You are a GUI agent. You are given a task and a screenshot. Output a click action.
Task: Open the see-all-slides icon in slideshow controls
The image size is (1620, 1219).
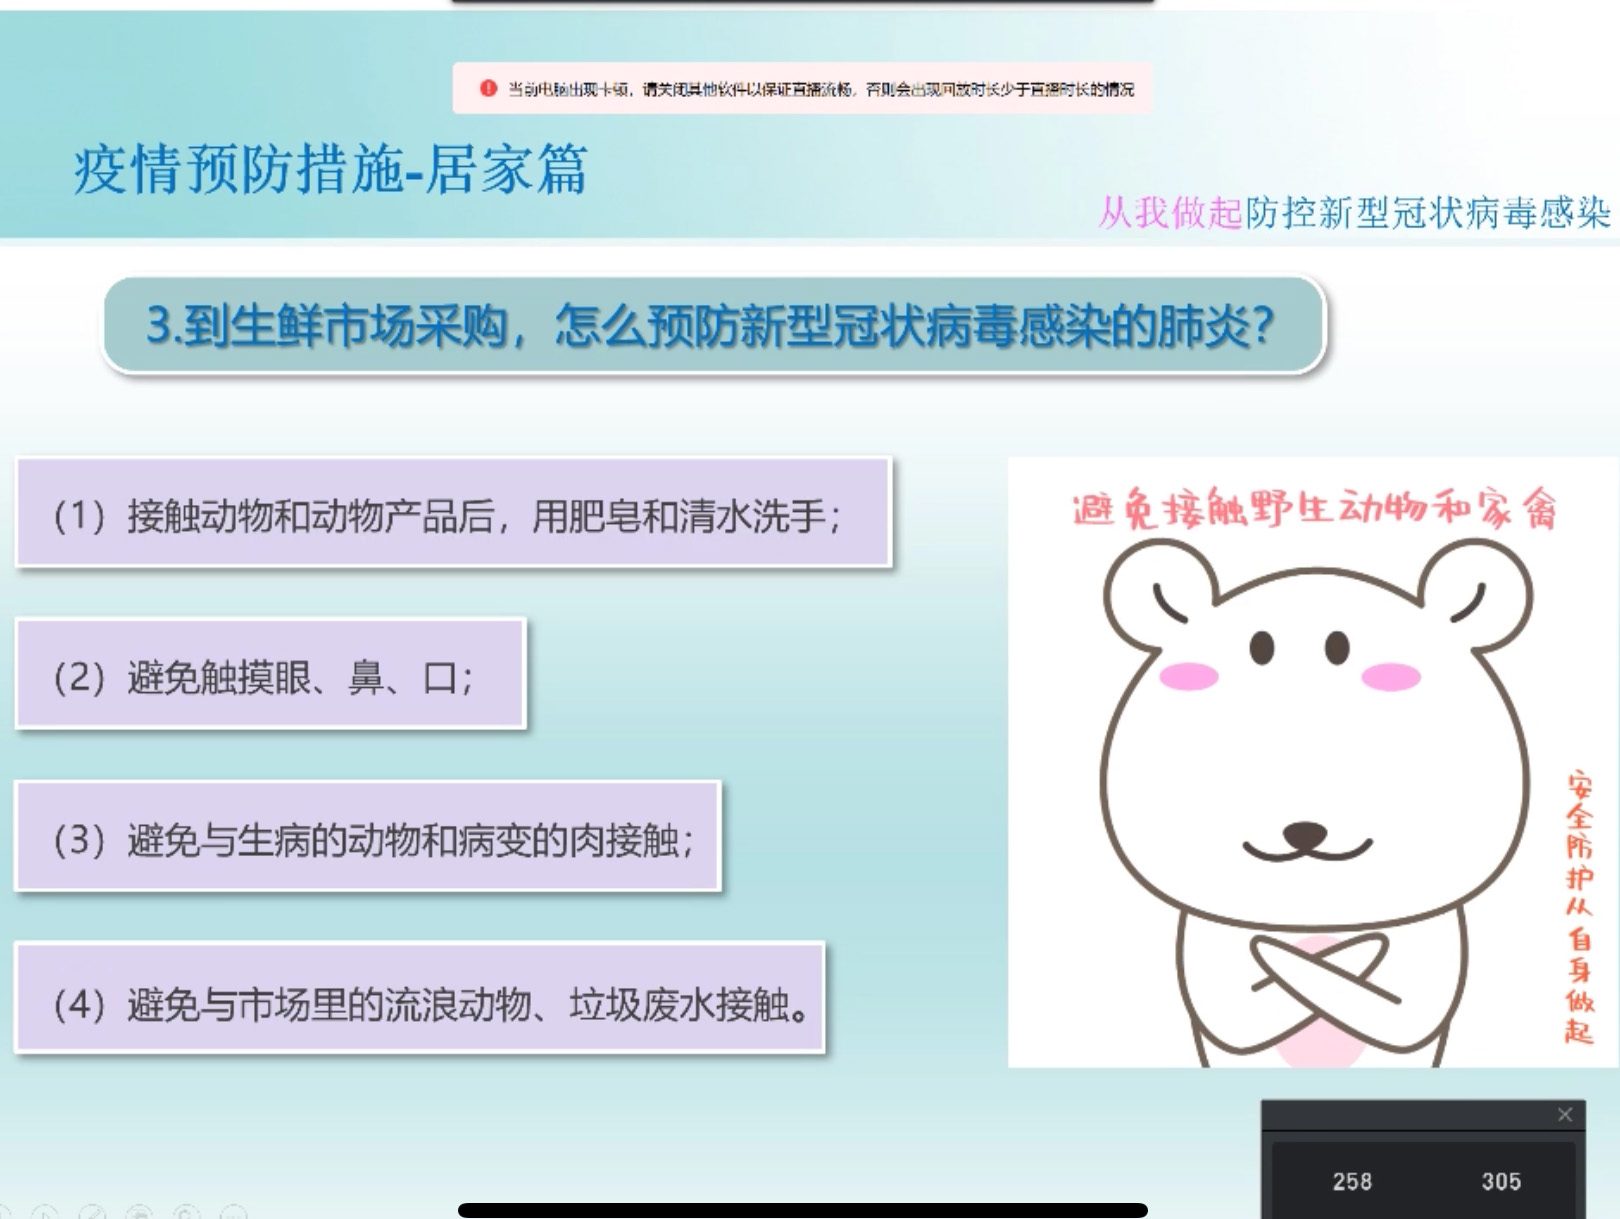point(139,1213)
